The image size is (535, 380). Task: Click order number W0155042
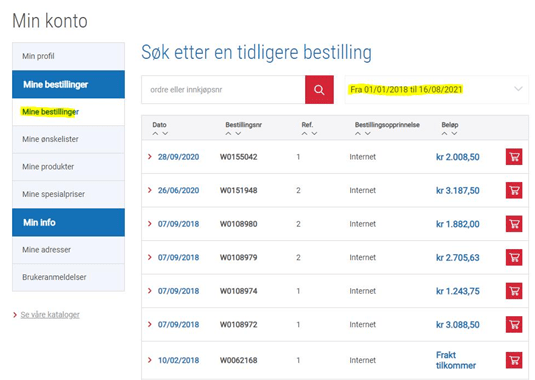coord(238,157)
